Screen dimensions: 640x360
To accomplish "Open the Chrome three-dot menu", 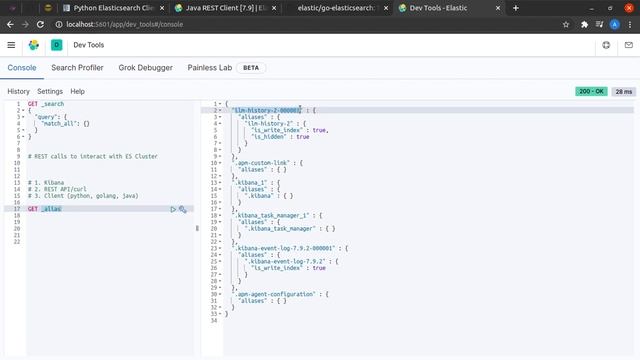I will pos(630,24).
